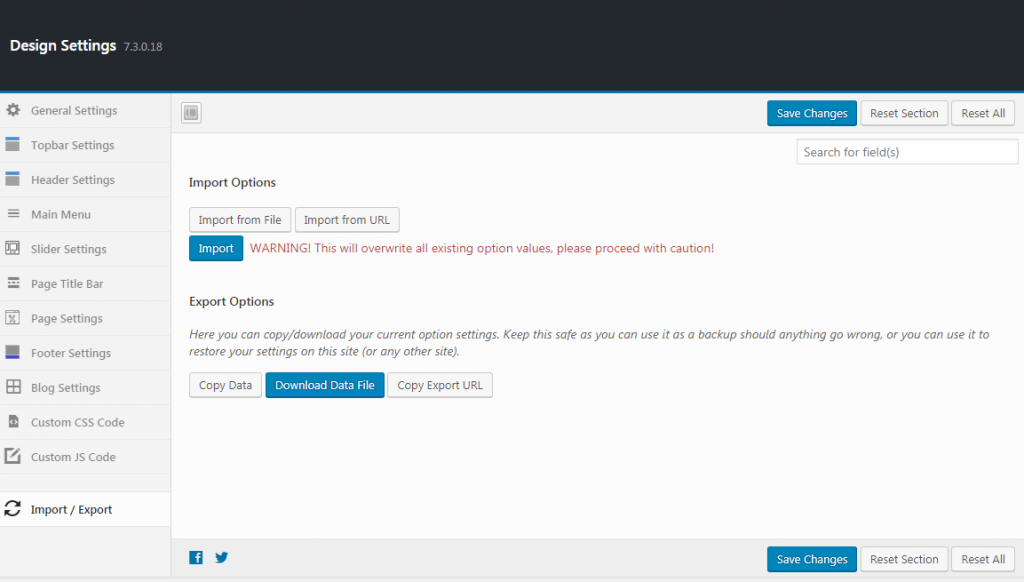
Task: Select Page Settings in sidebar
Action: coord(85,318)
